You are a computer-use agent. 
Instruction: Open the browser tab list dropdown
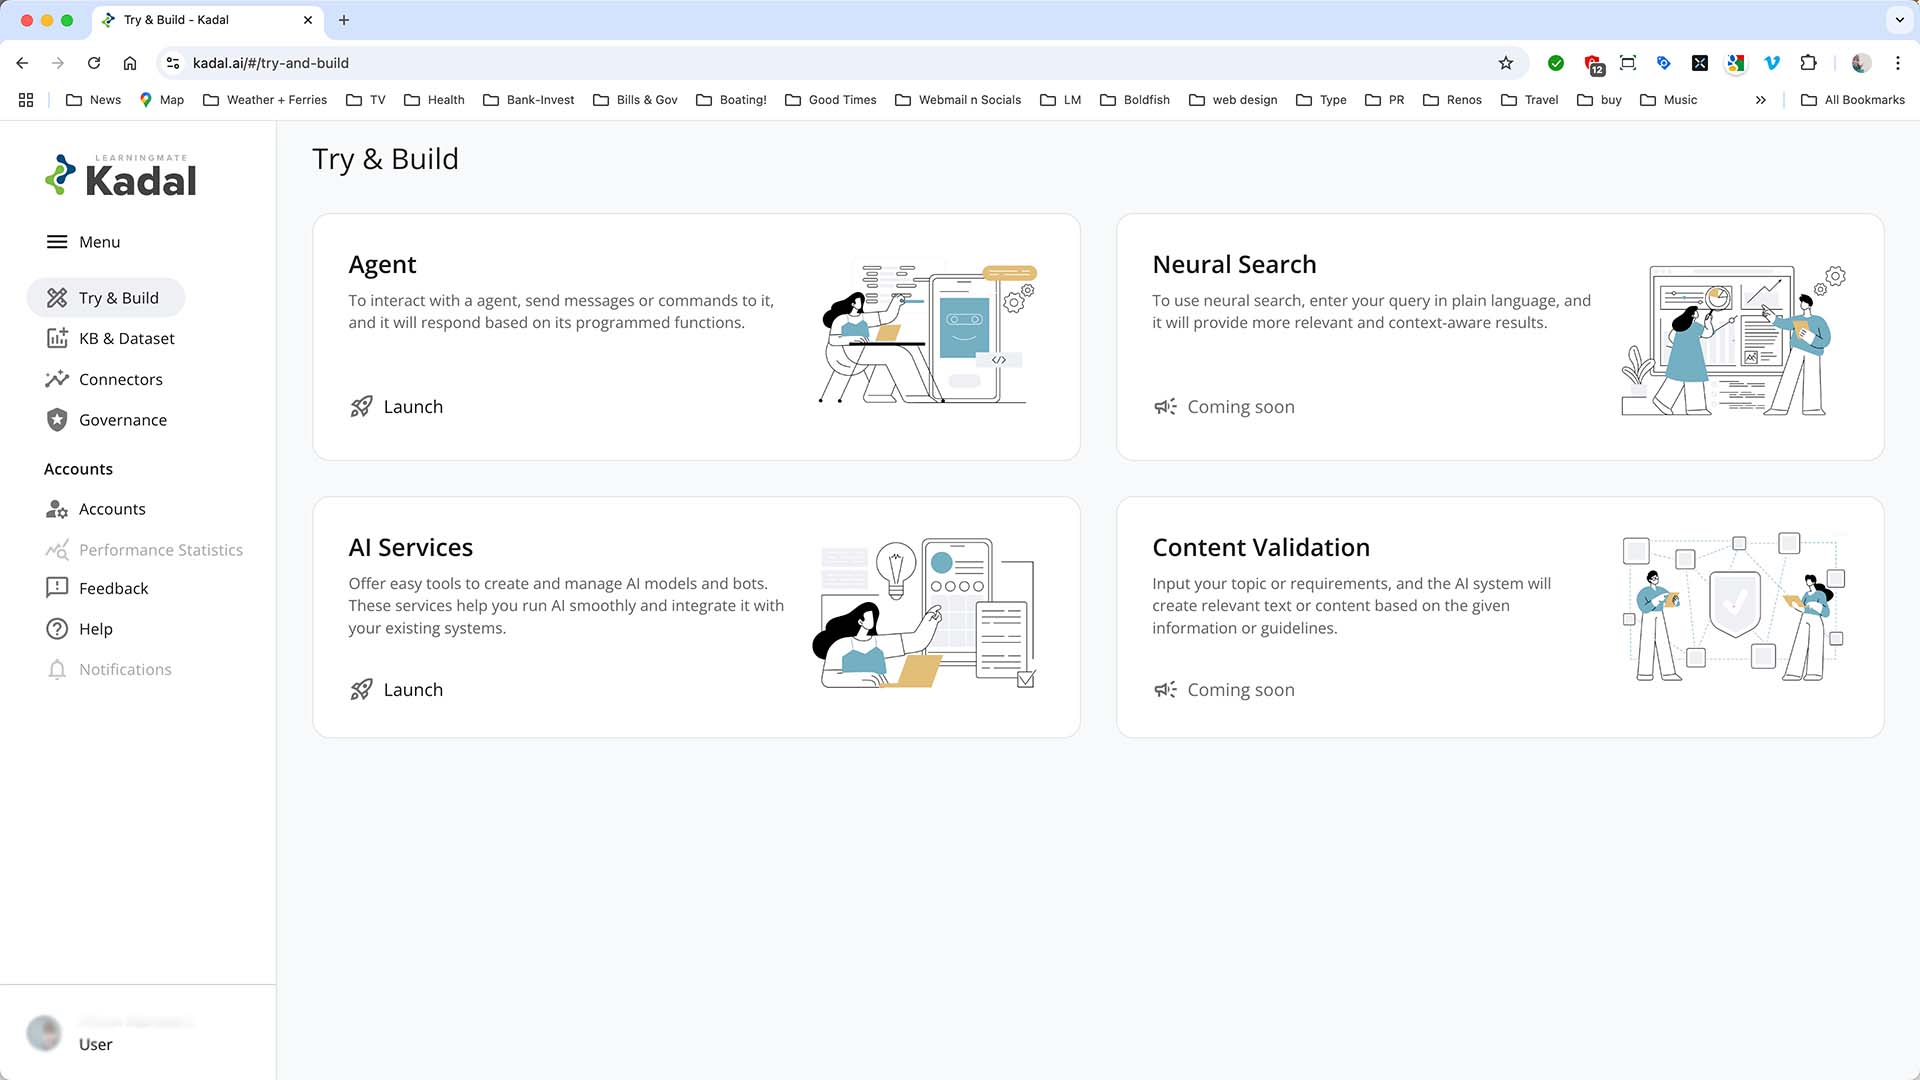(x=1899, y=20)
